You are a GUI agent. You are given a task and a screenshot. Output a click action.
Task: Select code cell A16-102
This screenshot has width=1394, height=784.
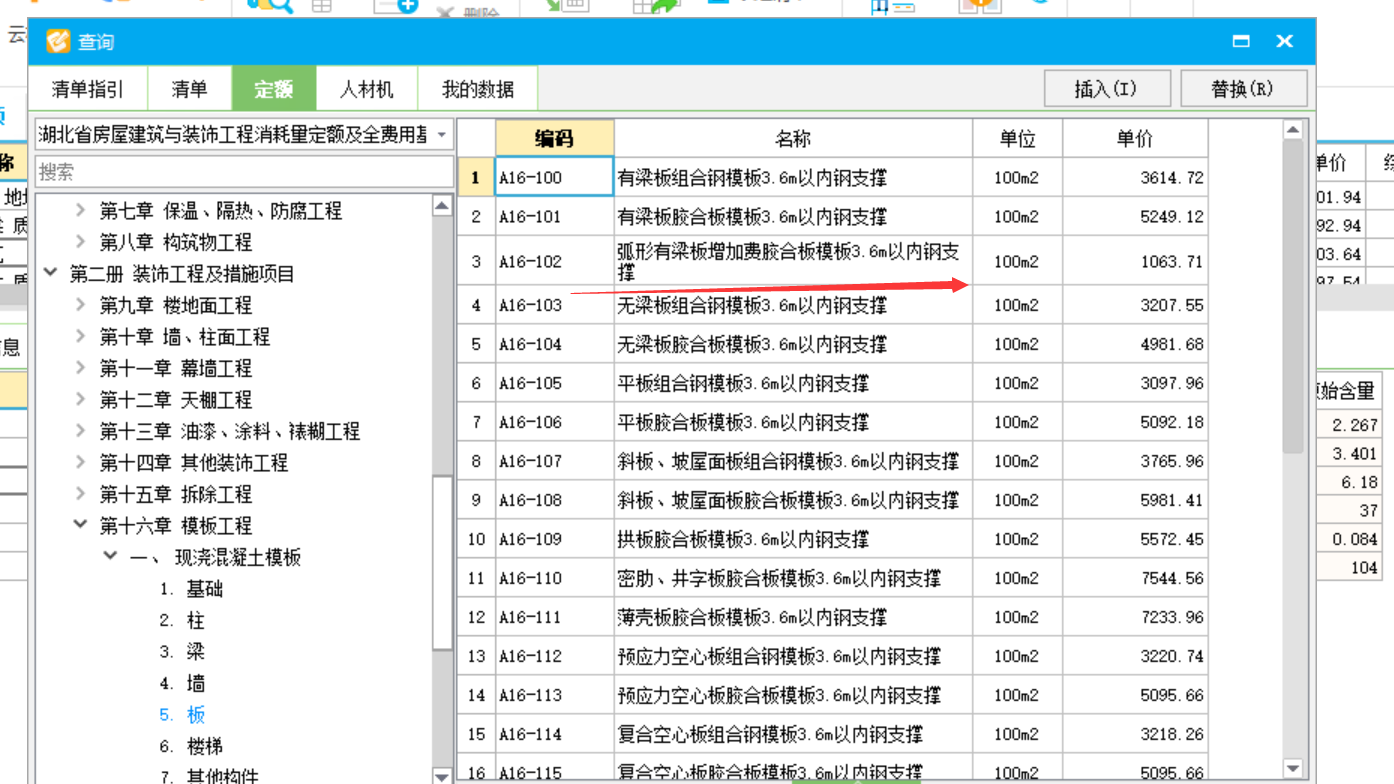(554, 261)
